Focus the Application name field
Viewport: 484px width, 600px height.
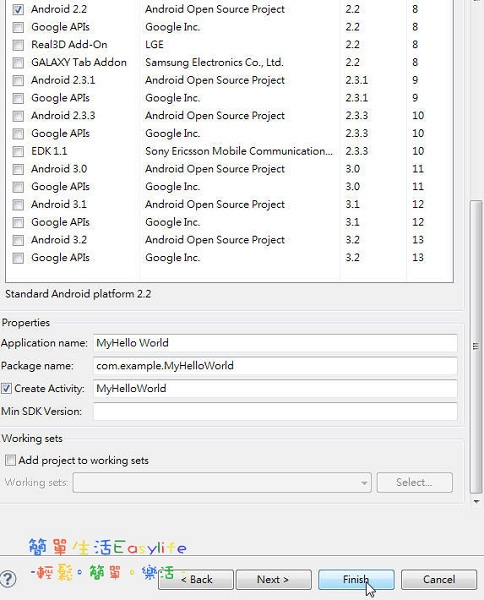[275, 343]
